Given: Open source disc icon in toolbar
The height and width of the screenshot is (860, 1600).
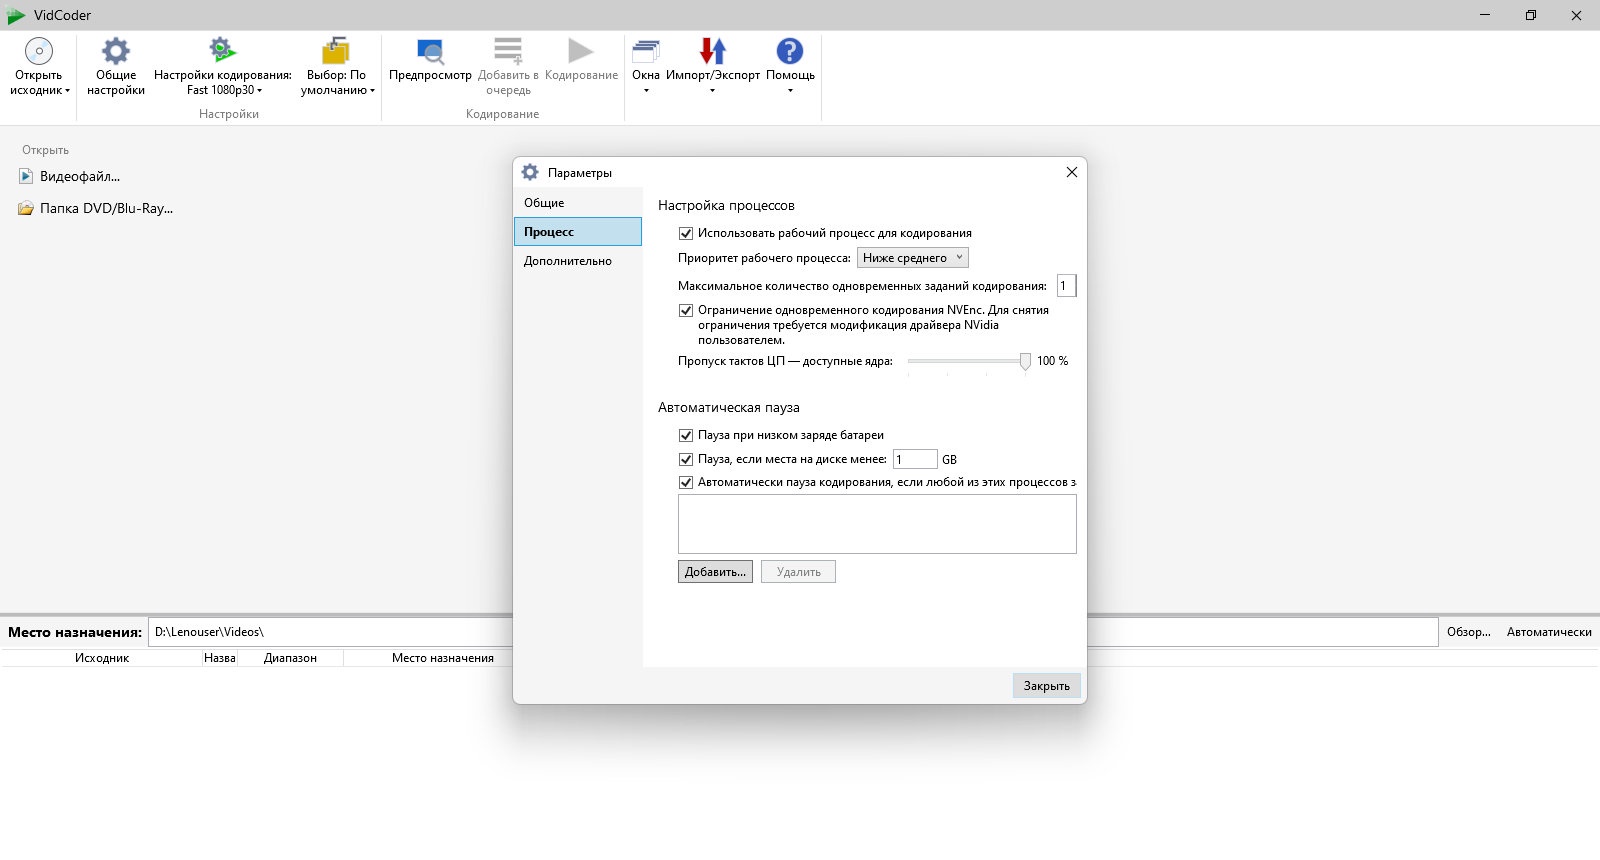Looking at the screenshot, I should [39, 51].
